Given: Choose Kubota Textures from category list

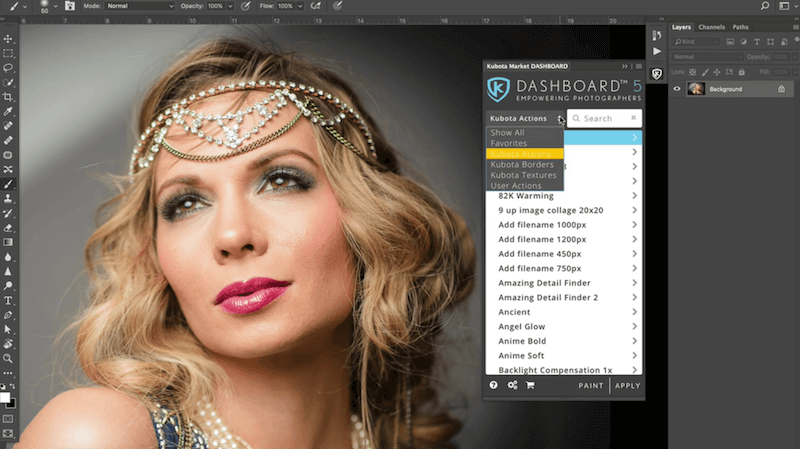Looking at the screenshot, I should coord(524,175).
